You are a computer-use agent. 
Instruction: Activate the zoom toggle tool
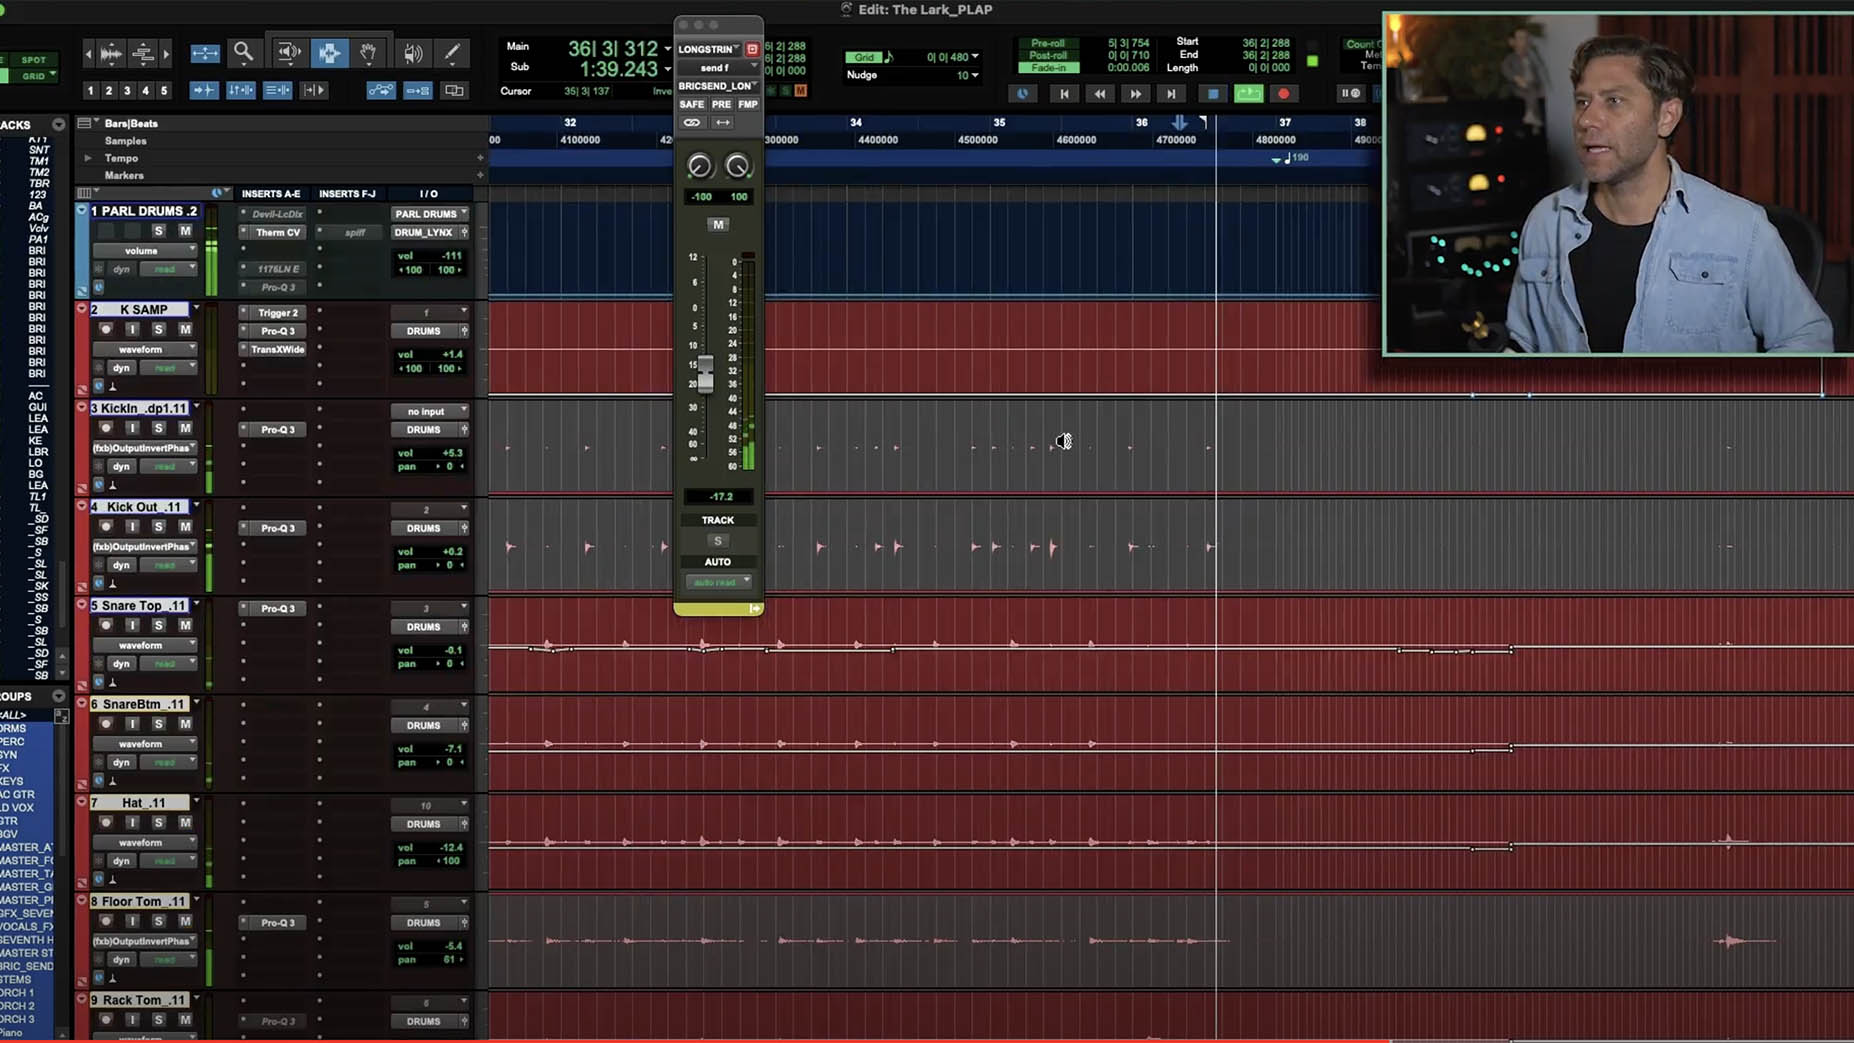(x=205, y=53)
